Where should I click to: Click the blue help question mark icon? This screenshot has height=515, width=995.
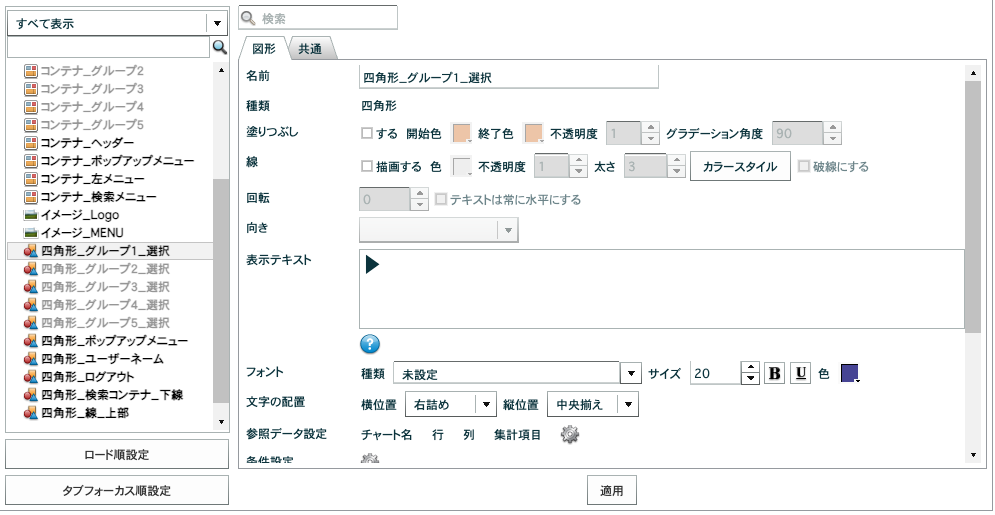pos(370,344)
